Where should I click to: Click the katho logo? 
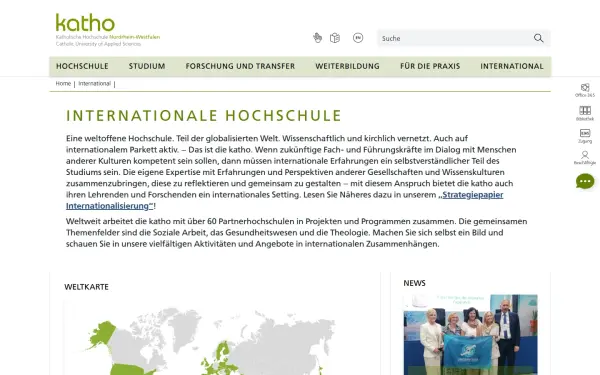(108, 30)
